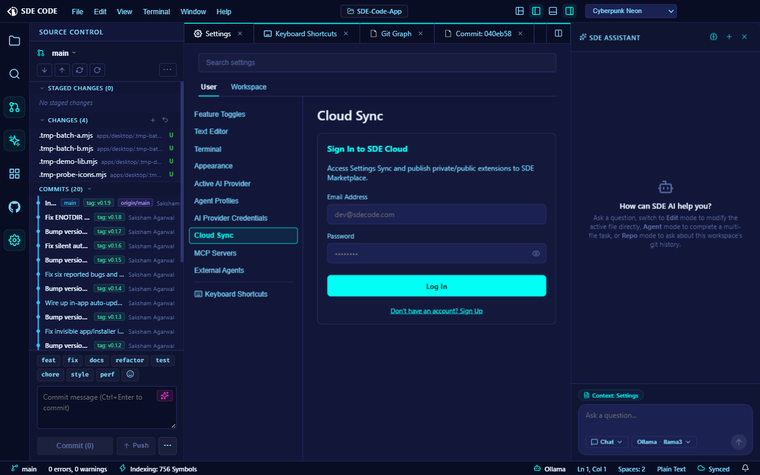Click the notifications bell in status bar
Screen dimensions: 760x475
(x=745, y=468)
